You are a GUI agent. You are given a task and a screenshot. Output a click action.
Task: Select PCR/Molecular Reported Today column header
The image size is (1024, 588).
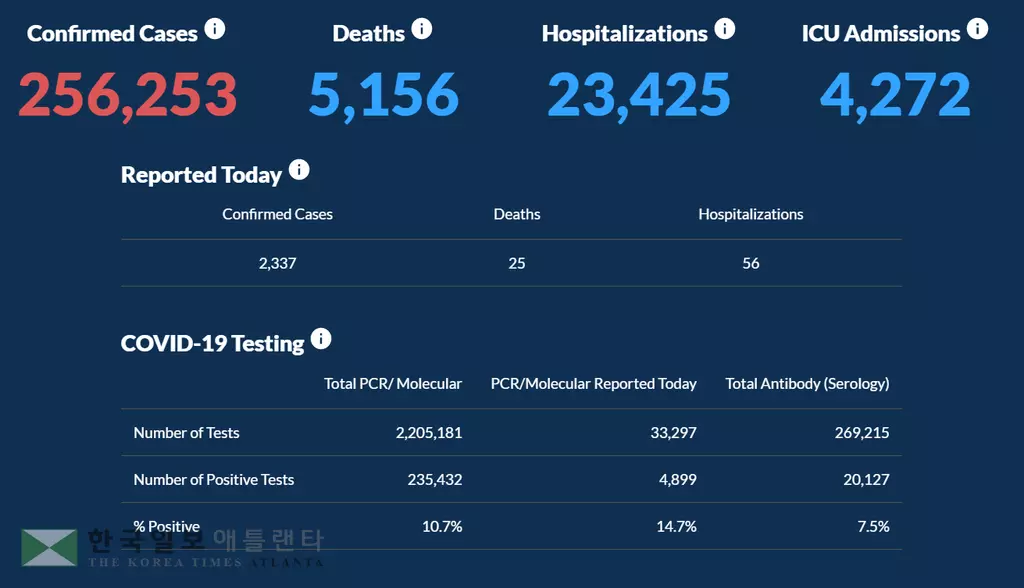[x=593, y=383]
